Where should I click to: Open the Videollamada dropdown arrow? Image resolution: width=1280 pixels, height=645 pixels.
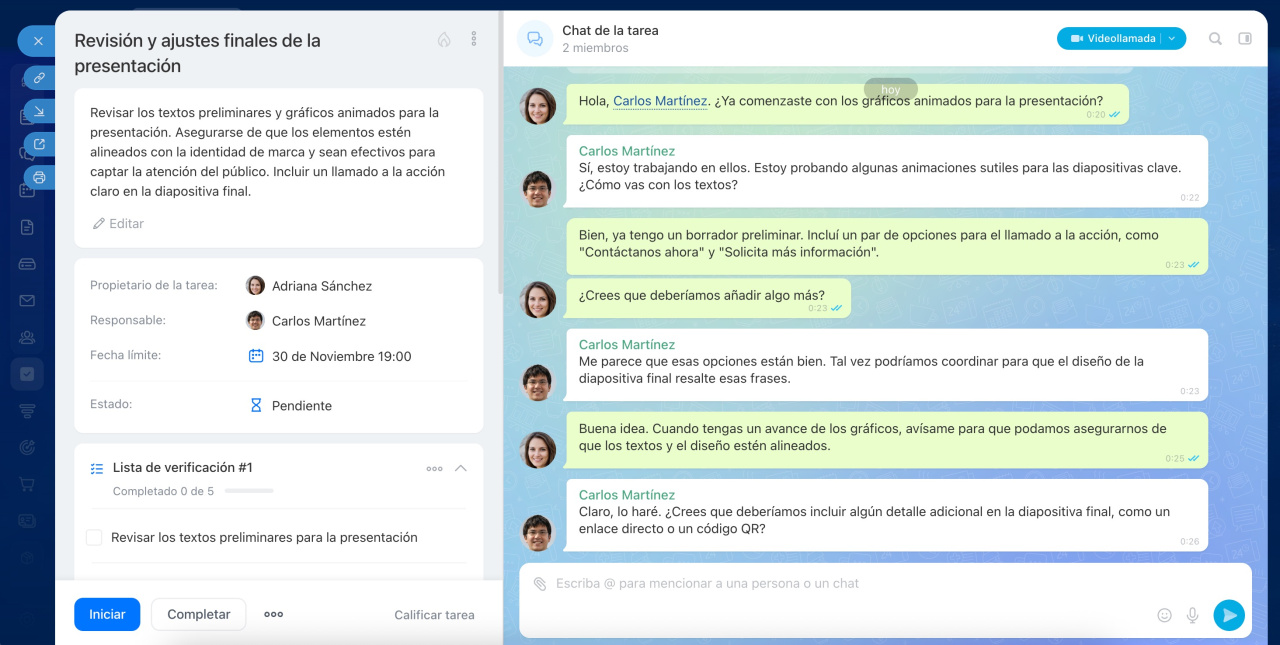[1172, 39]
